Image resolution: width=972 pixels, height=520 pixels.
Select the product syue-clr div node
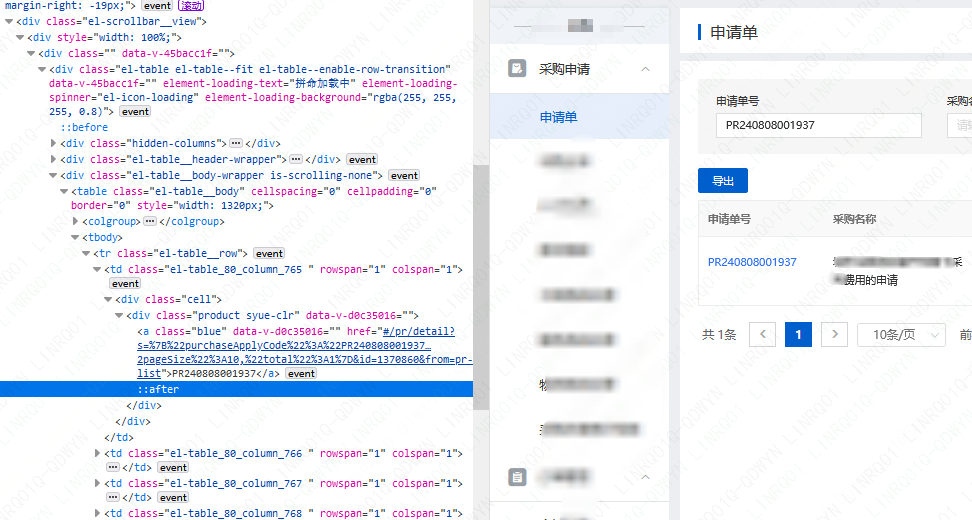(272, 315)
